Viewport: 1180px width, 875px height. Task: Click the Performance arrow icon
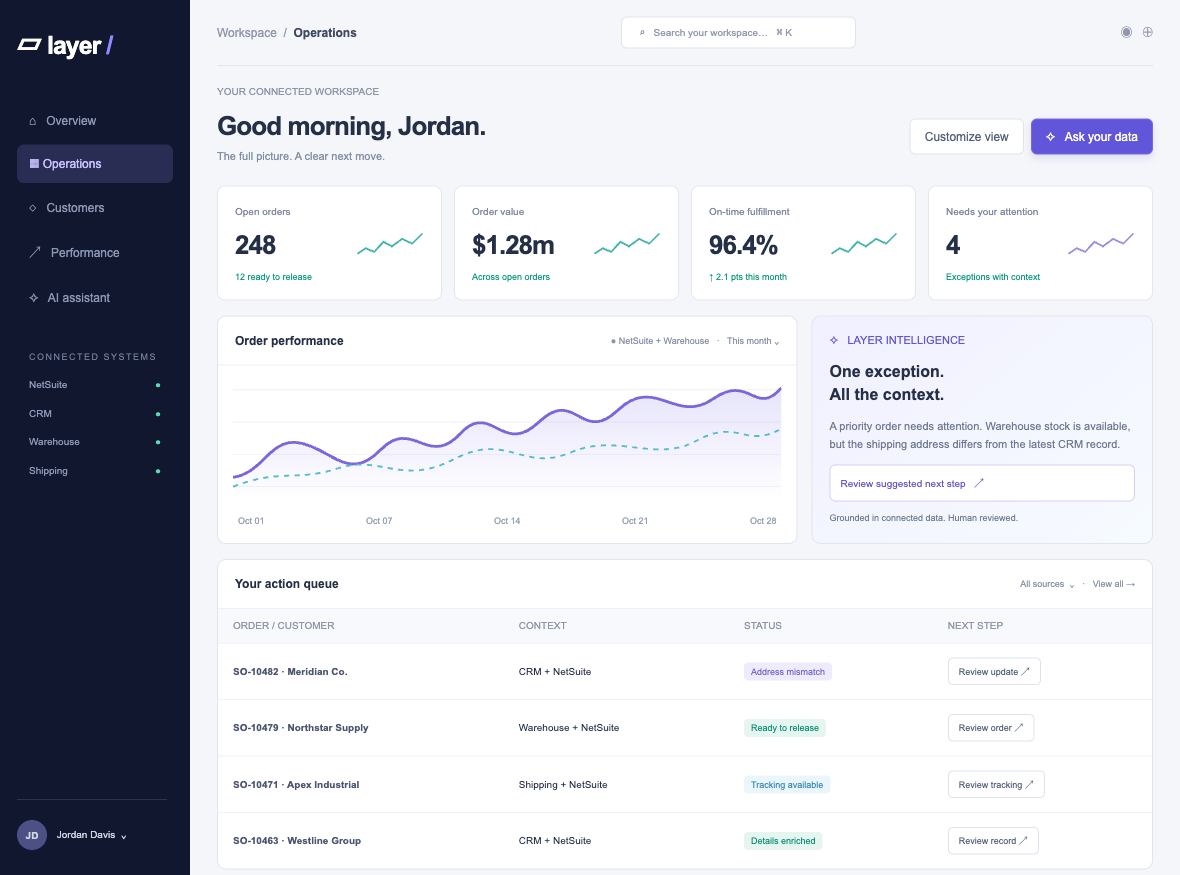[35, 252]
